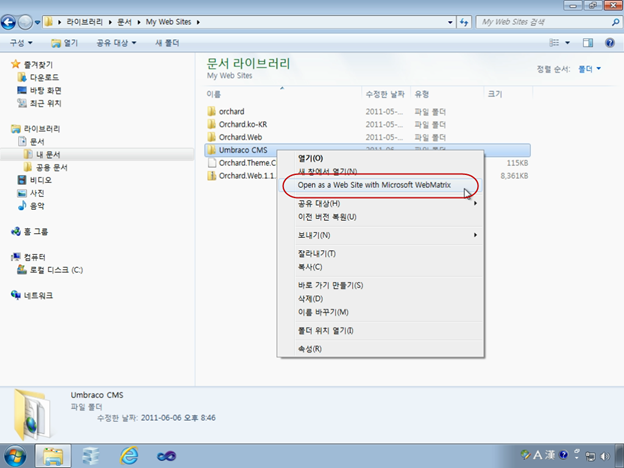The width and height of the screenshot is (624, 468).
Task: Select the Orchard.Theme file icon
Action: tap(212, 163)
